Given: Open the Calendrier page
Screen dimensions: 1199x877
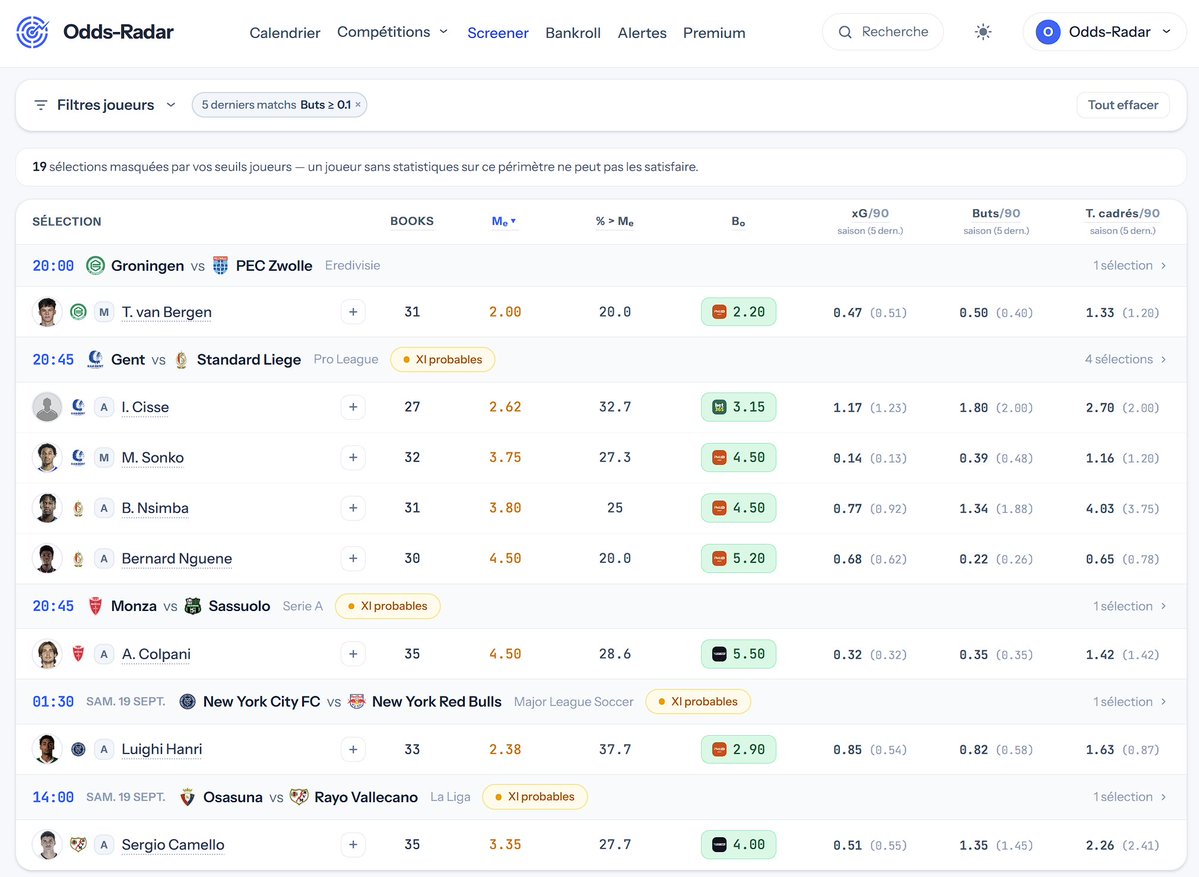Looking at the screenshot, I should point(284,33).
